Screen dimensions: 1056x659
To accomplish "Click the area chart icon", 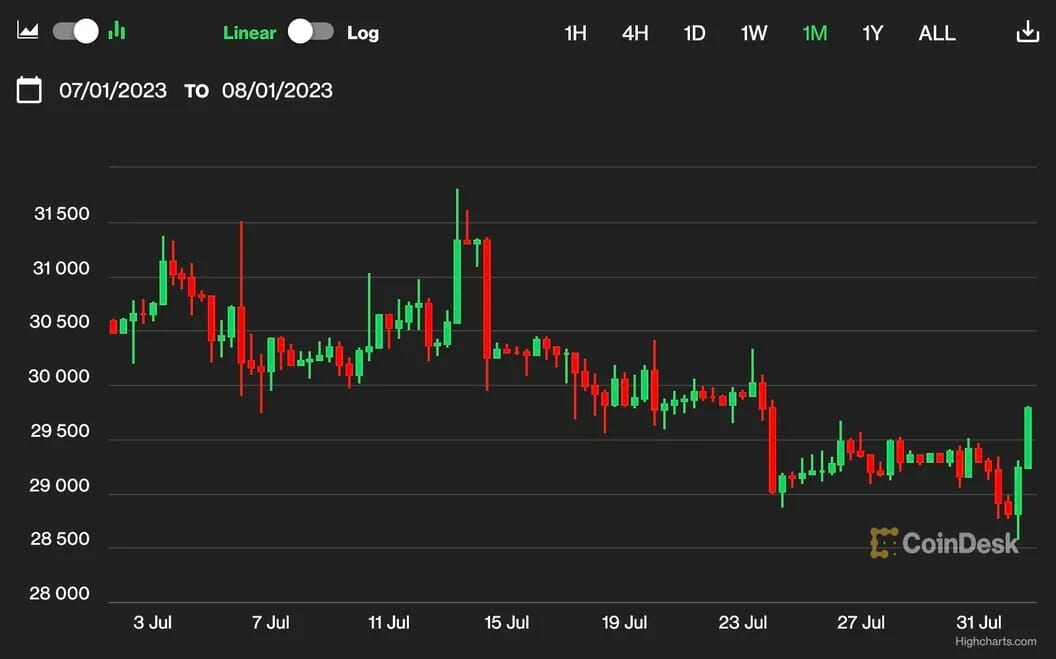I will tap(28, 31).
